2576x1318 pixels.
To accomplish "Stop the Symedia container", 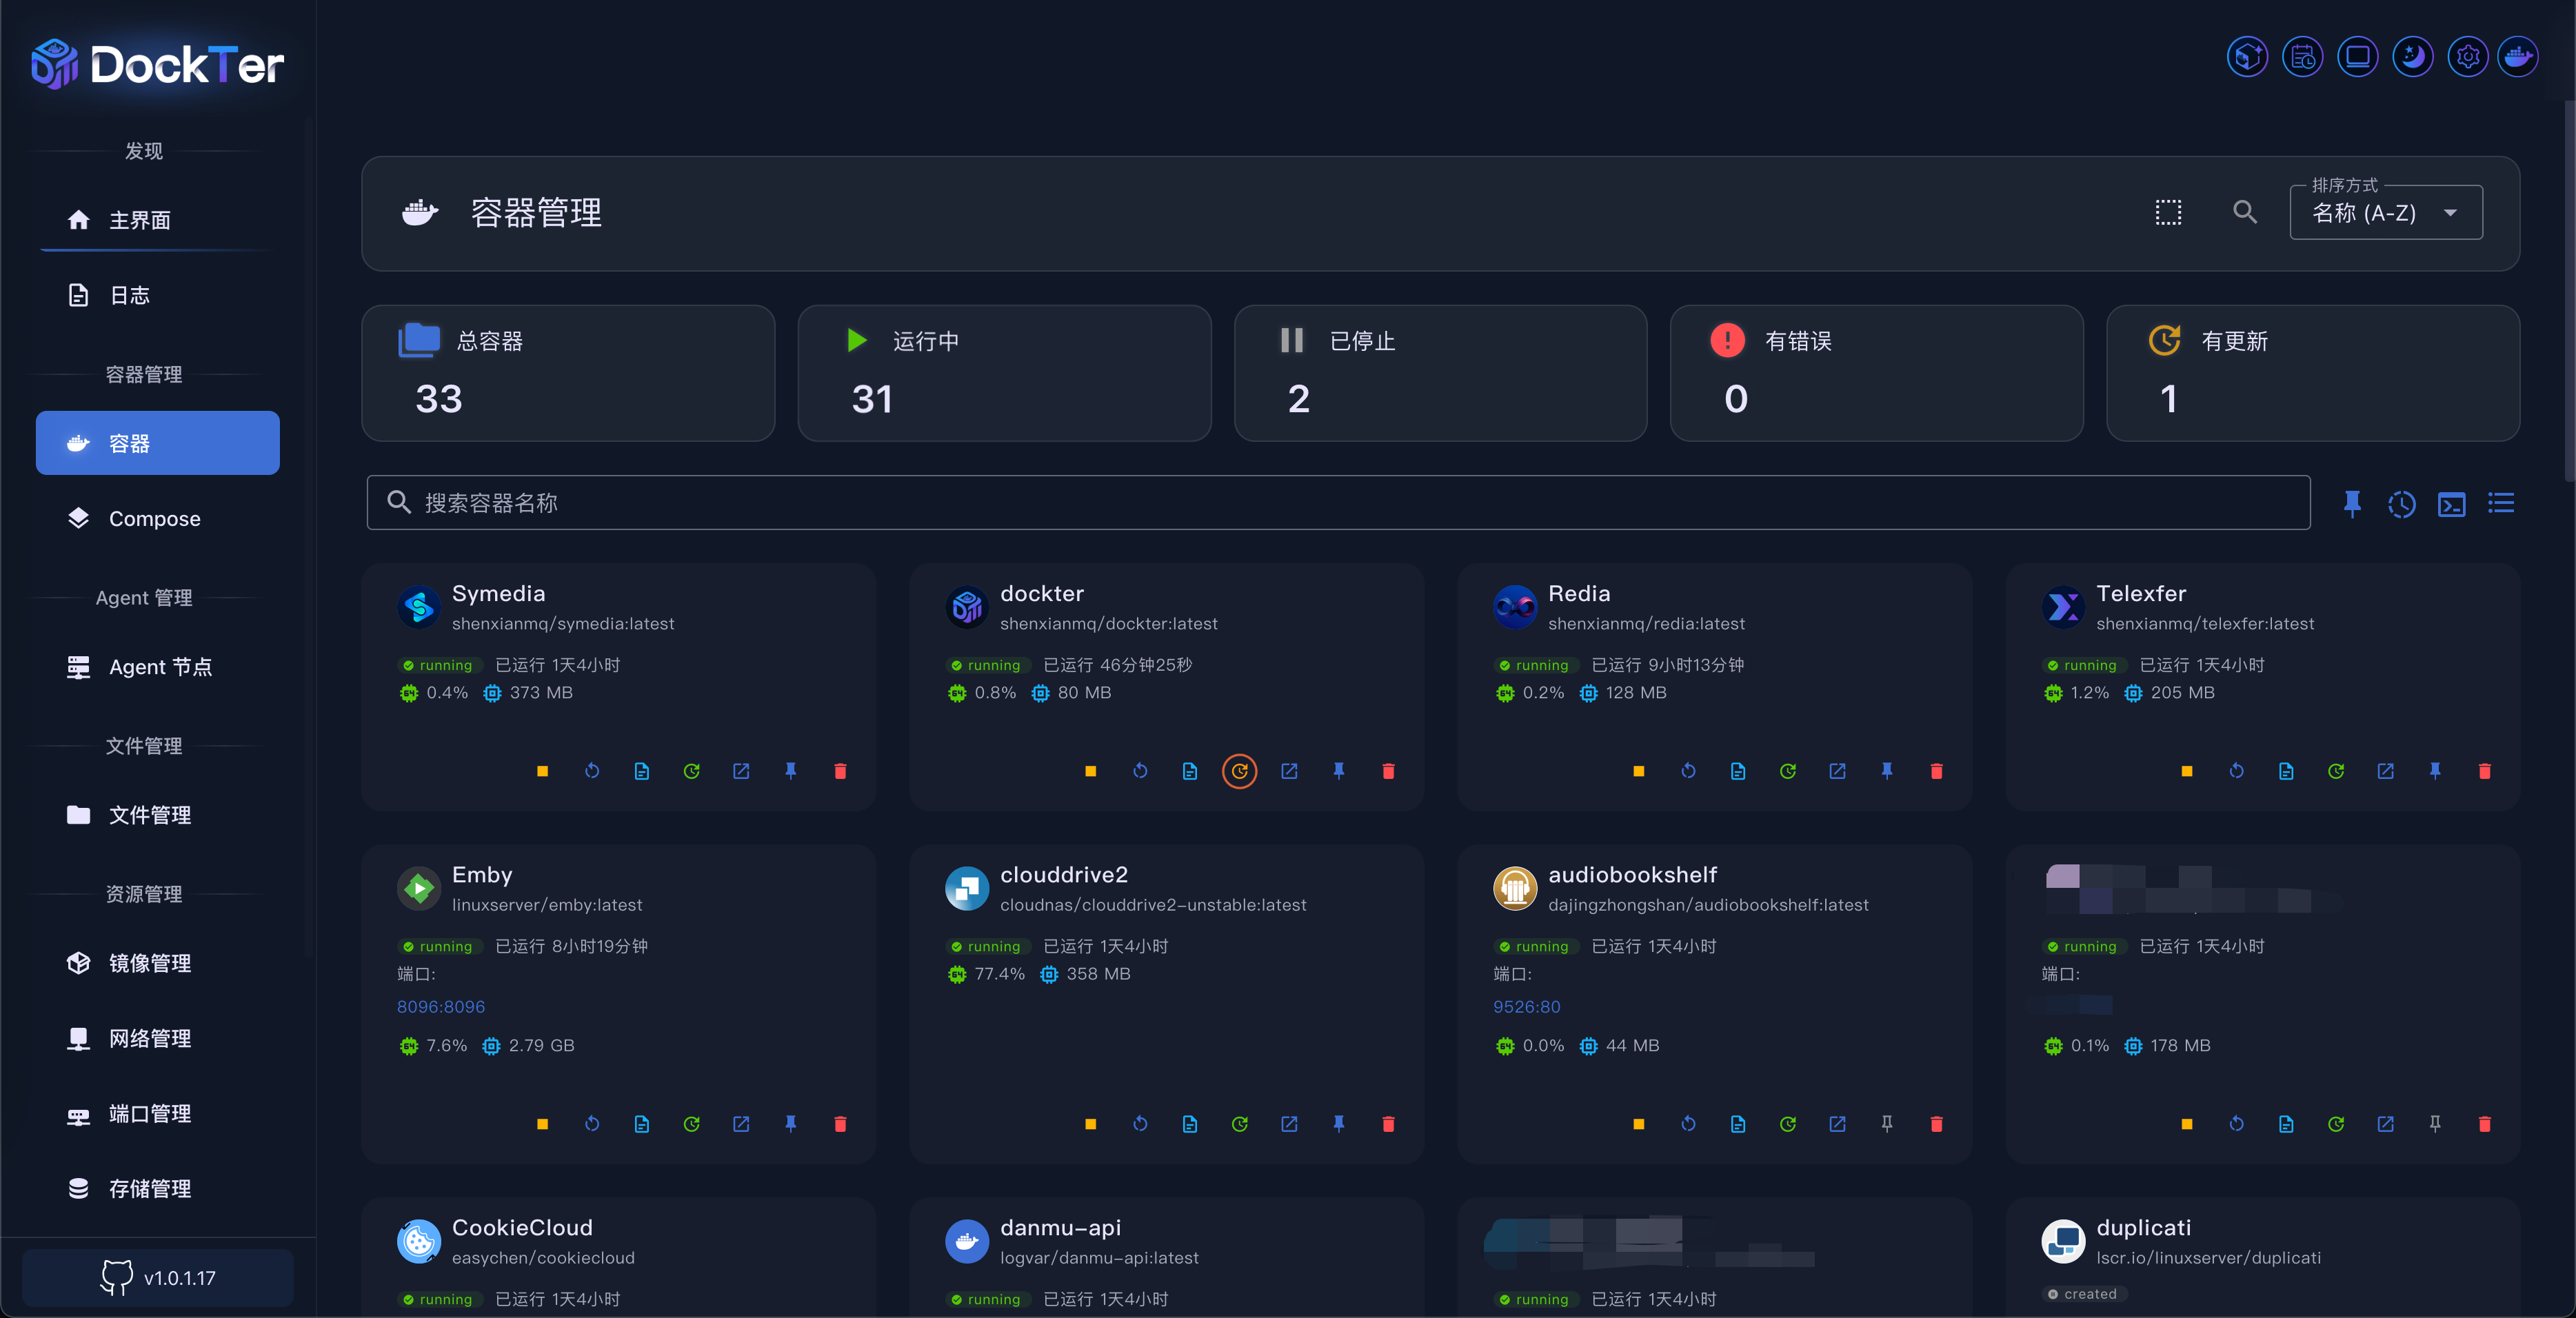I will pos(542,771).
